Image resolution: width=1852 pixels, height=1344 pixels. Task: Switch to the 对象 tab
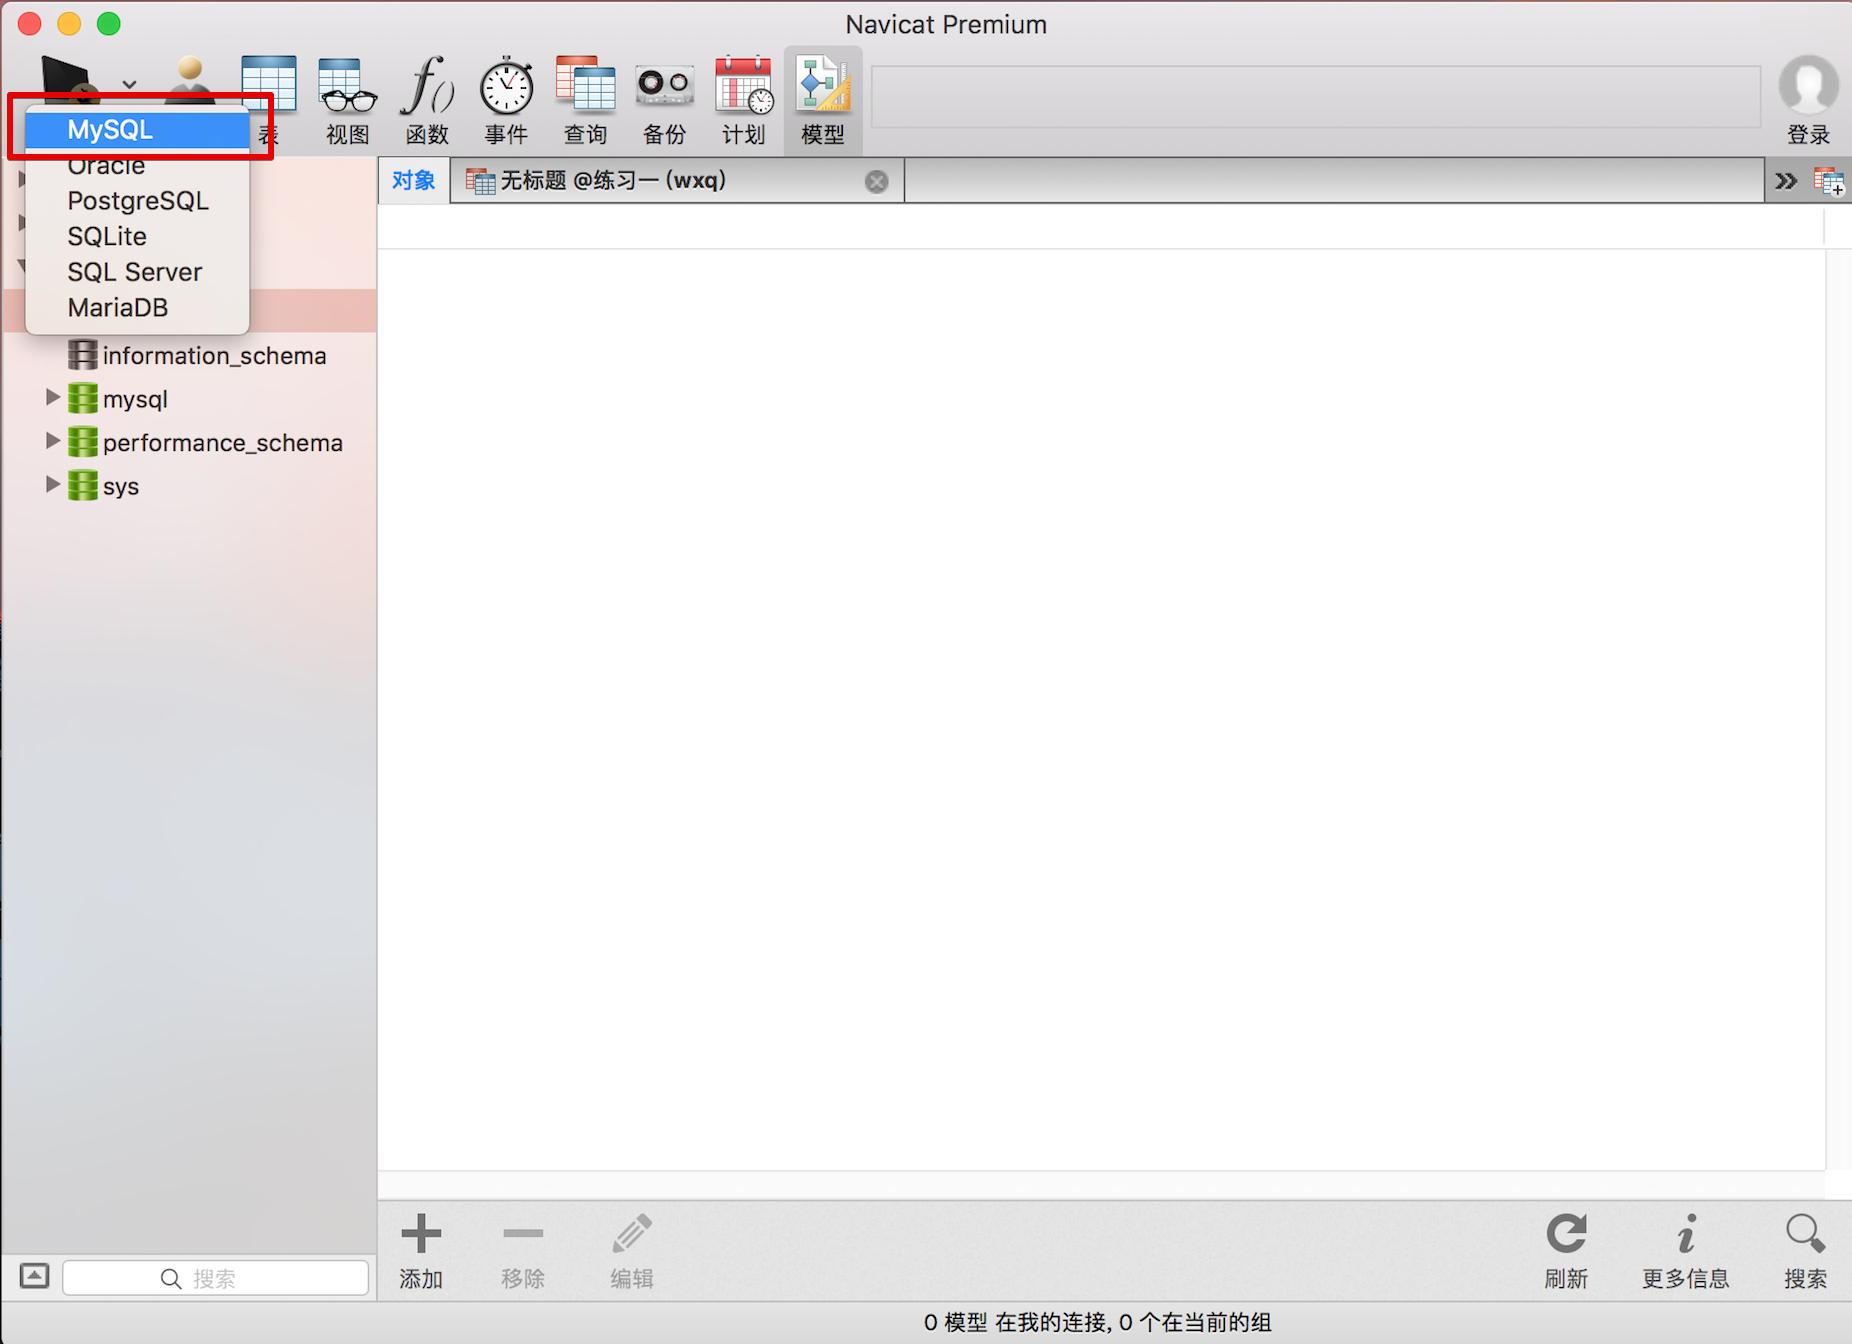tap(414, 180)
